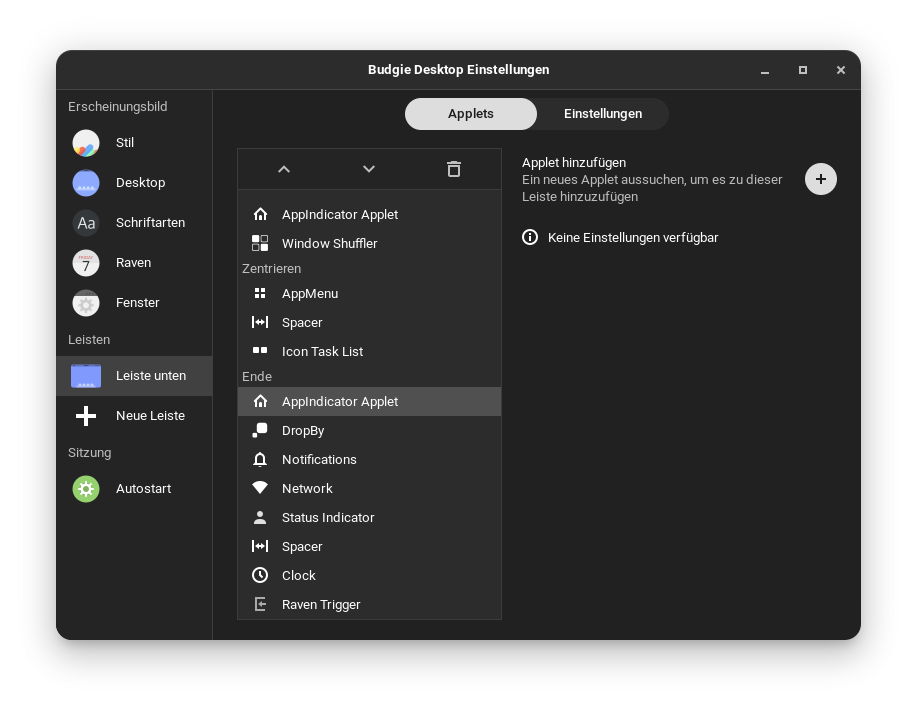Move selected applet down with chevron arrow
The image size is (917, 703).
pyautogui.click(x=368, y=169)
